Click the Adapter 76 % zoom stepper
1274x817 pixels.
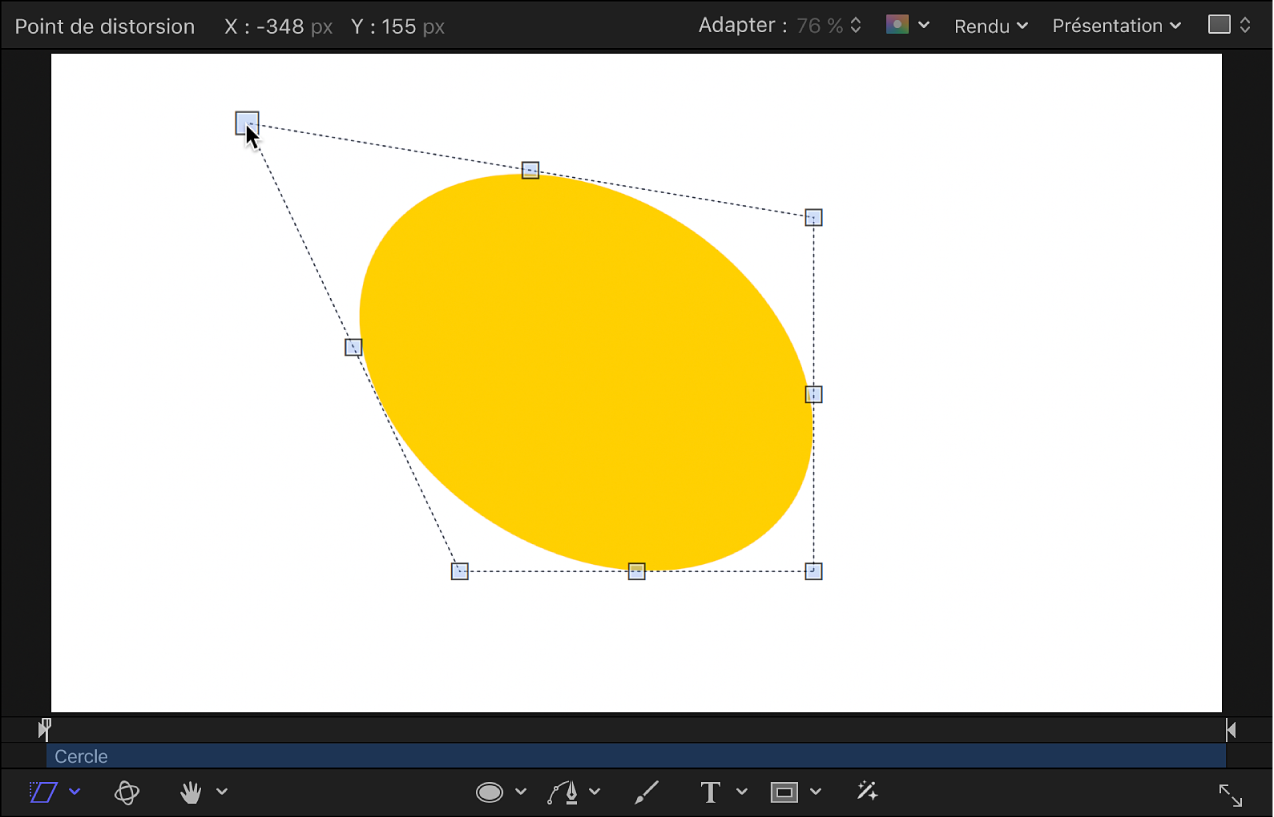[x=855, y=26]
